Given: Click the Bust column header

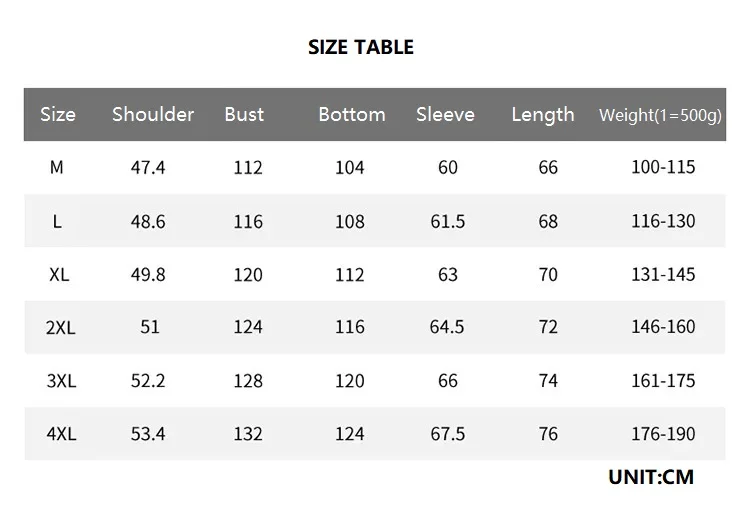Looking at the screenshot, I should tap(244, 114).
